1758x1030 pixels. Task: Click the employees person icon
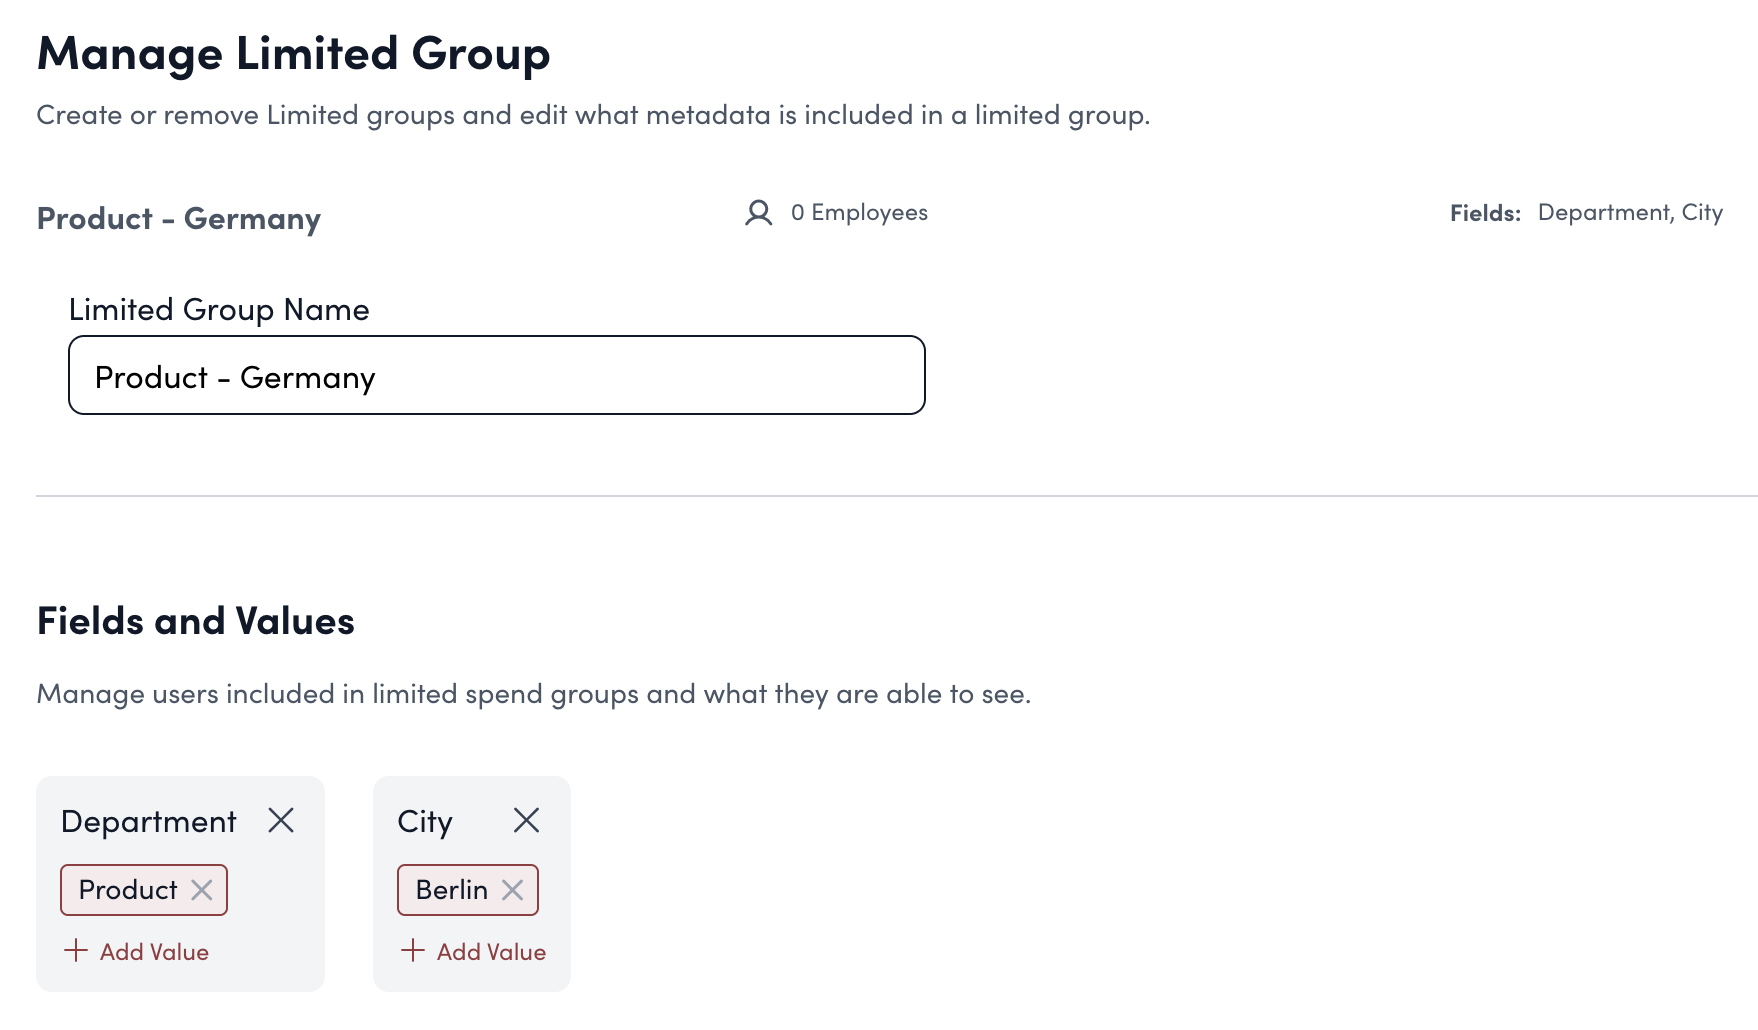pyautogui.click(x=759, y=213)
